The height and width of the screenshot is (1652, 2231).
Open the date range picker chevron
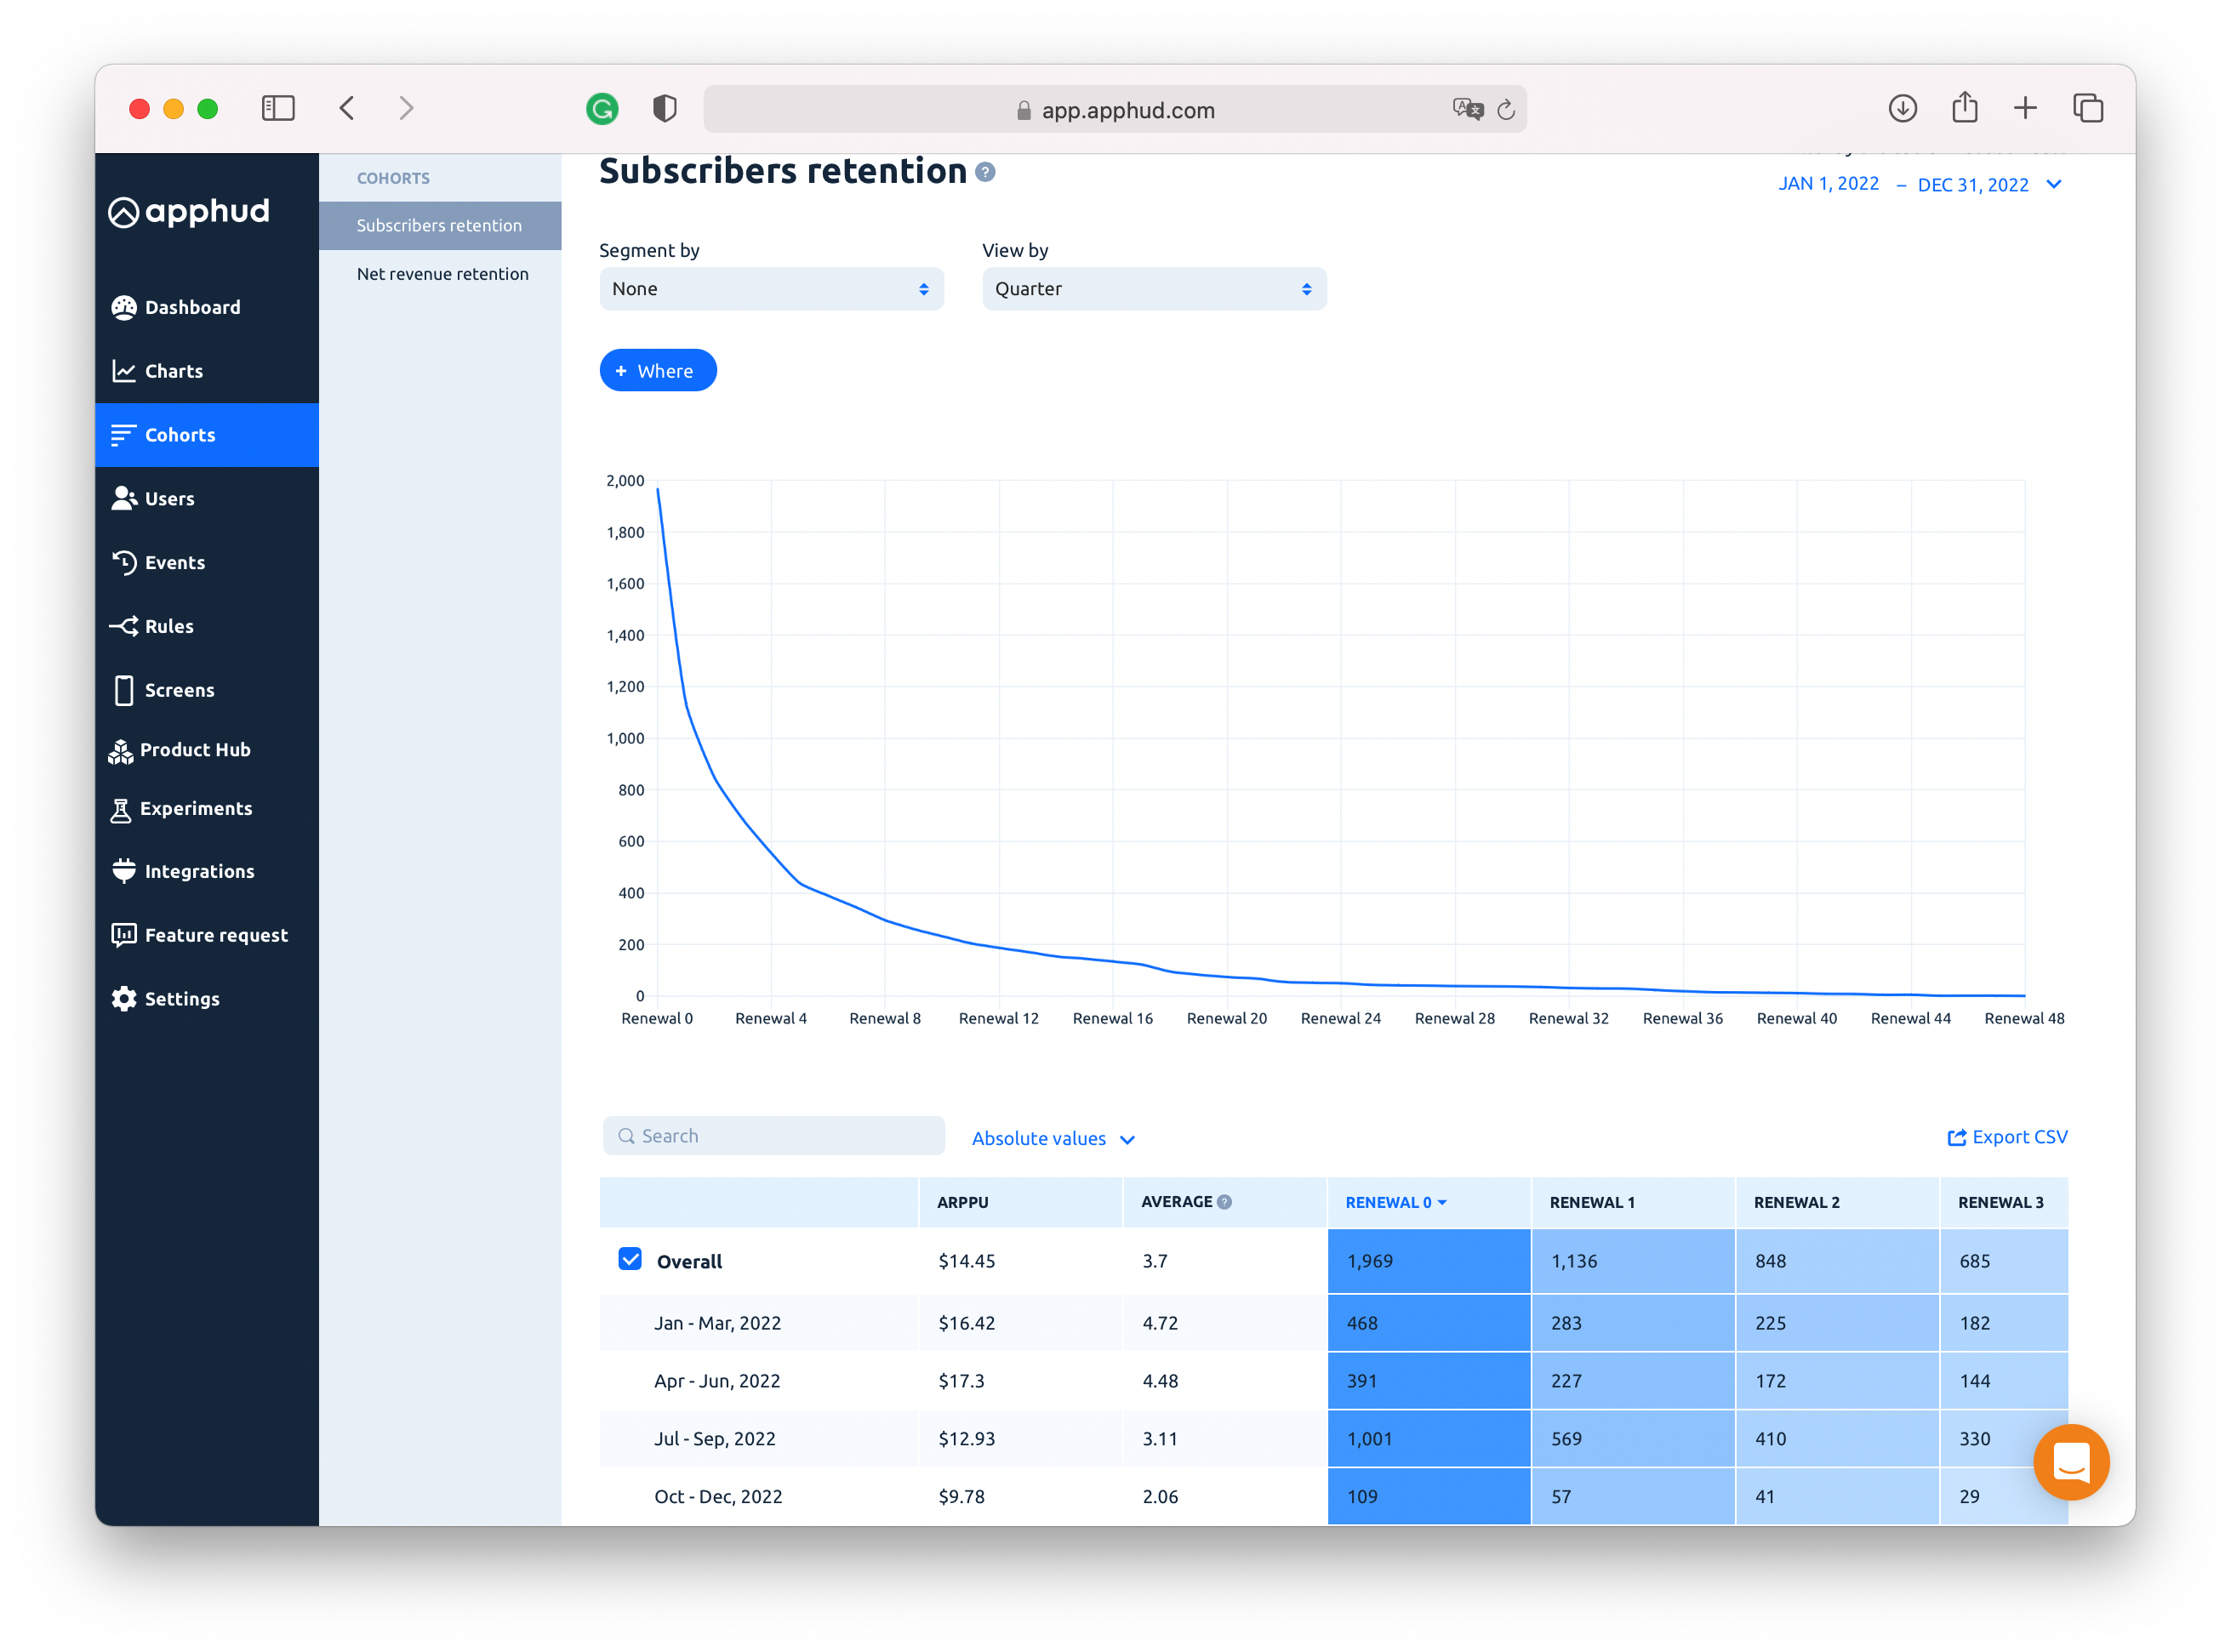(x=2054, y=184)
